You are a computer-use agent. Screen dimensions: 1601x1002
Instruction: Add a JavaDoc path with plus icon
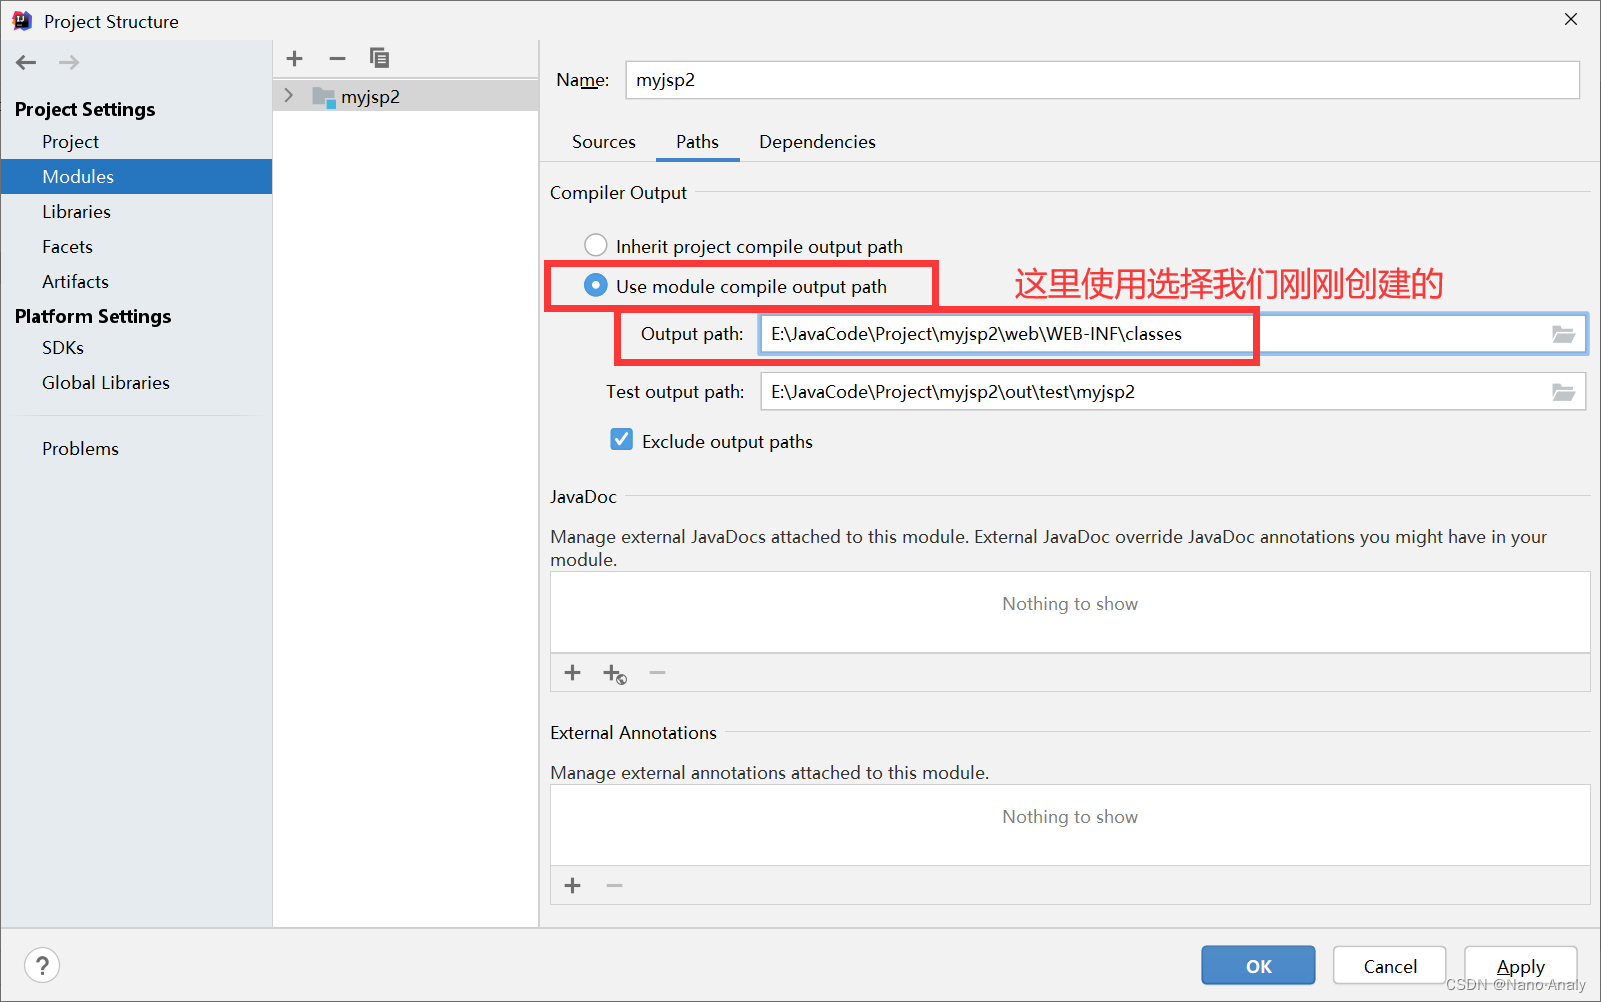[573, 673]
